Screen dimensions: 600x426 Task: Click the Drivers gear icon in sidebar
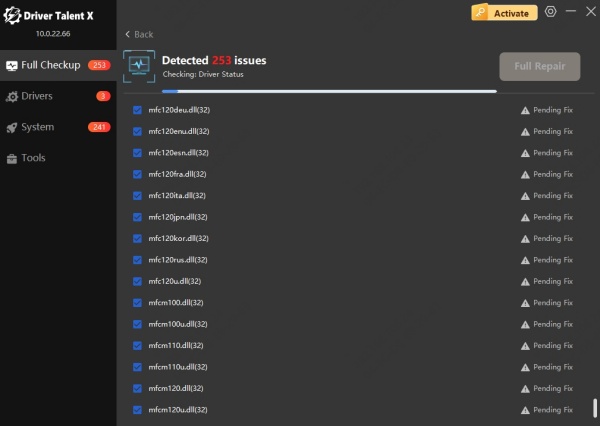tap(12, 96)
